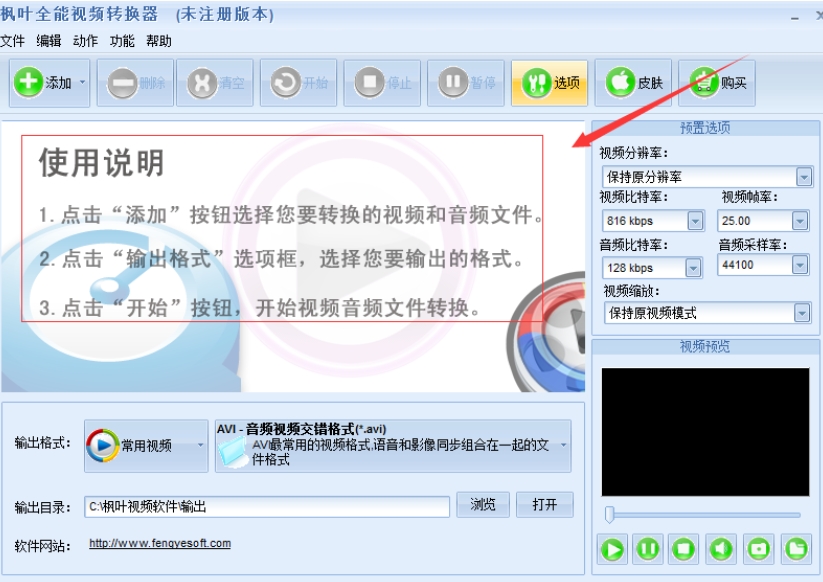Expand the 视频比特率 dropdown showing 816 kbps
Screen dimensions: 823x582
click(695, 221)
